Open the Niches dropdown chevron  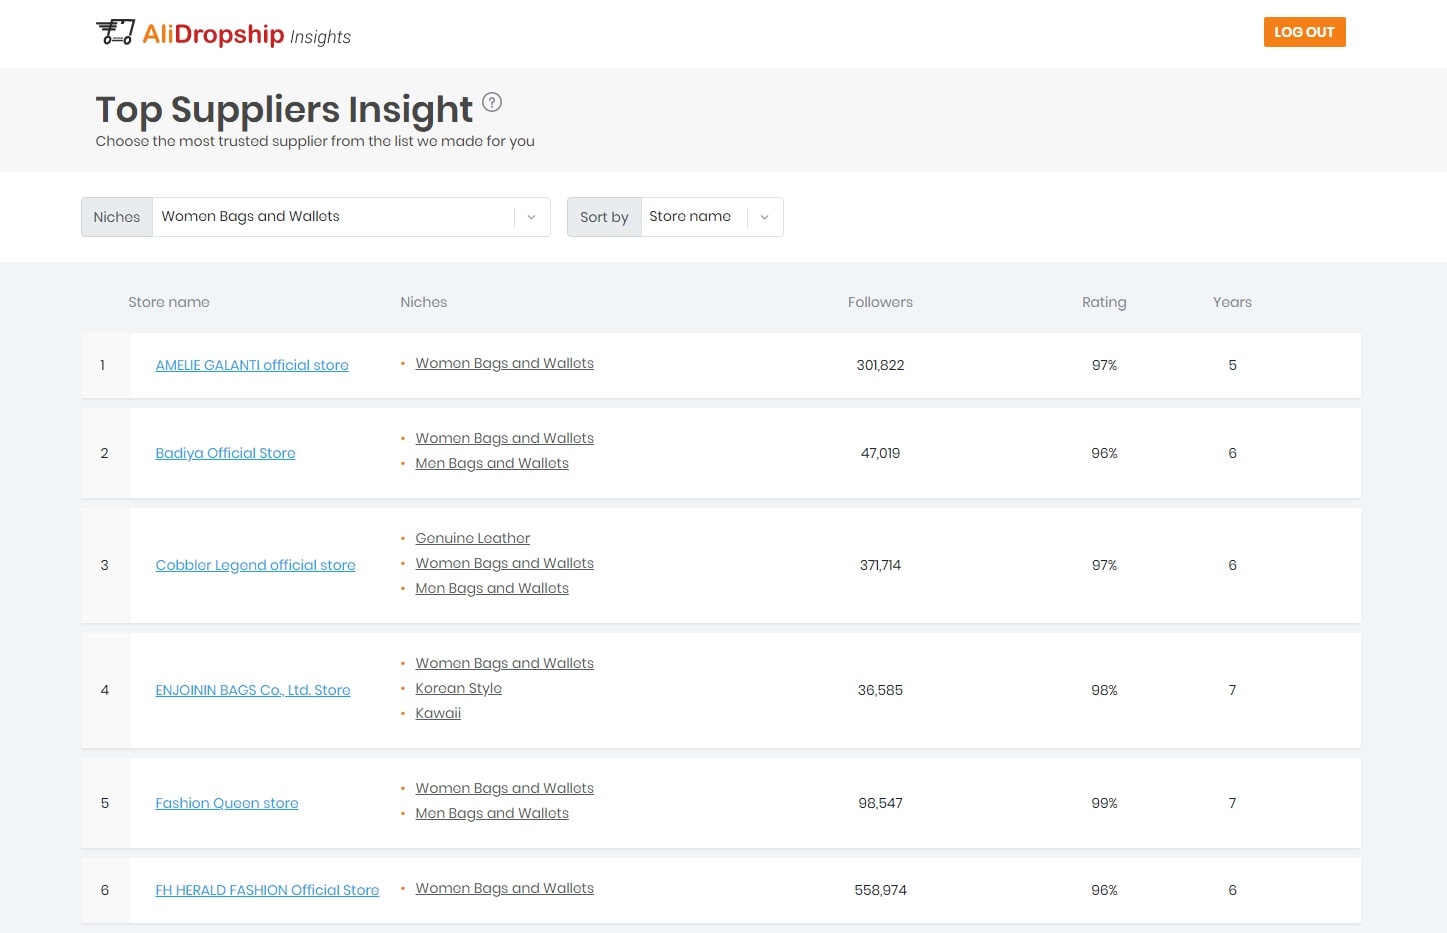pos(531,217)
